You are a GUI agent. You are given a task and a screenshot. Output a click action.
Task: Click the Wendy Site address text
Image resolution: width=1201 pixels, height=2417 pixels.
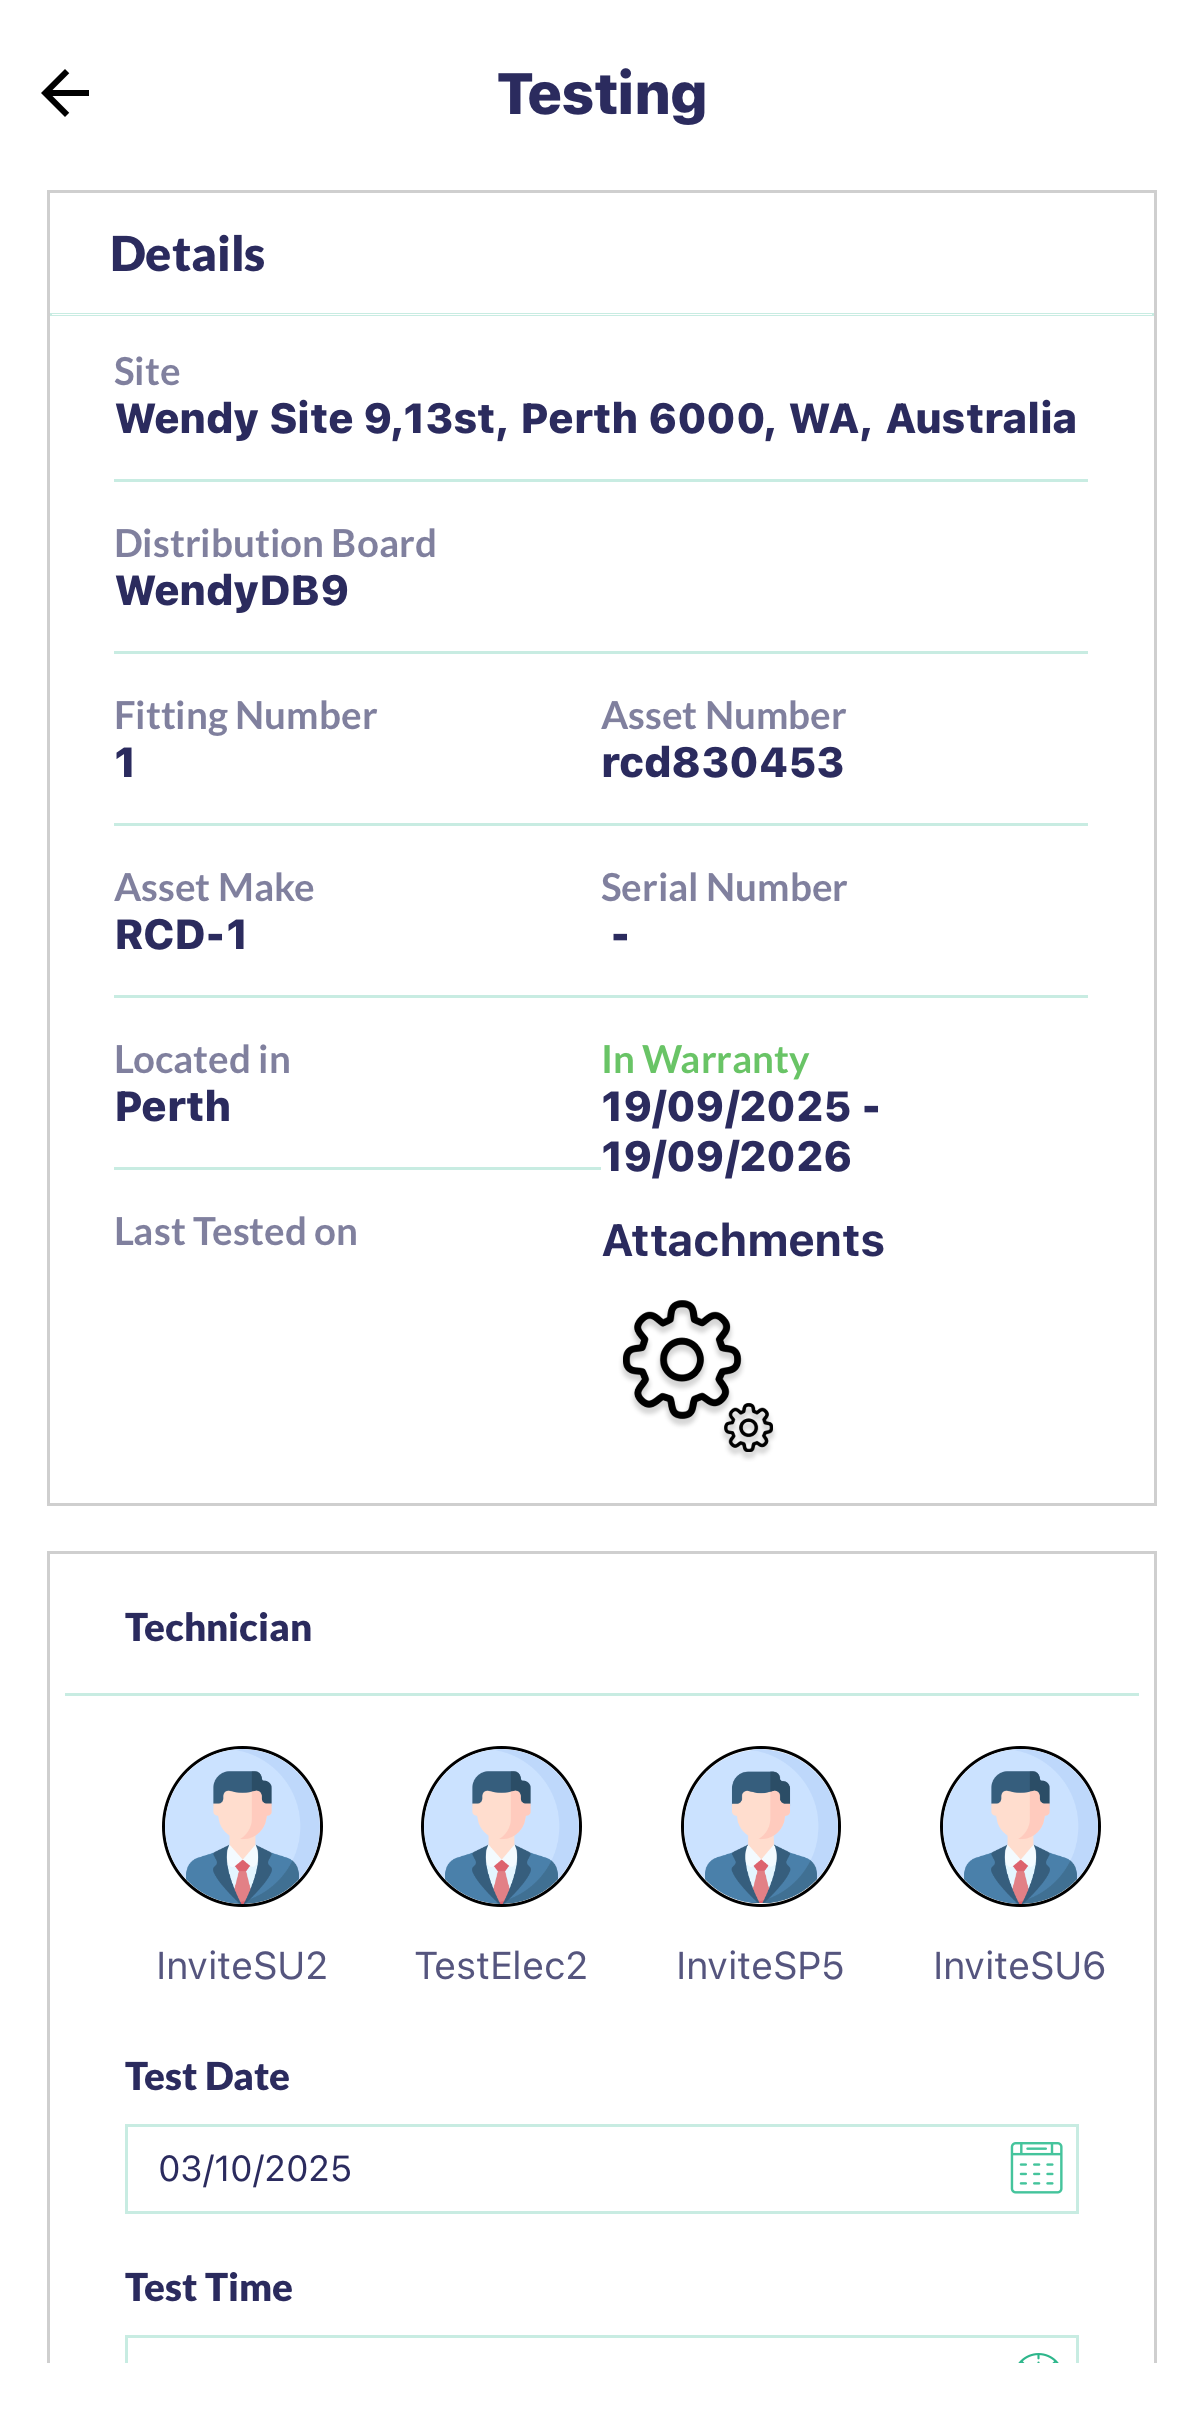[596, 419]
